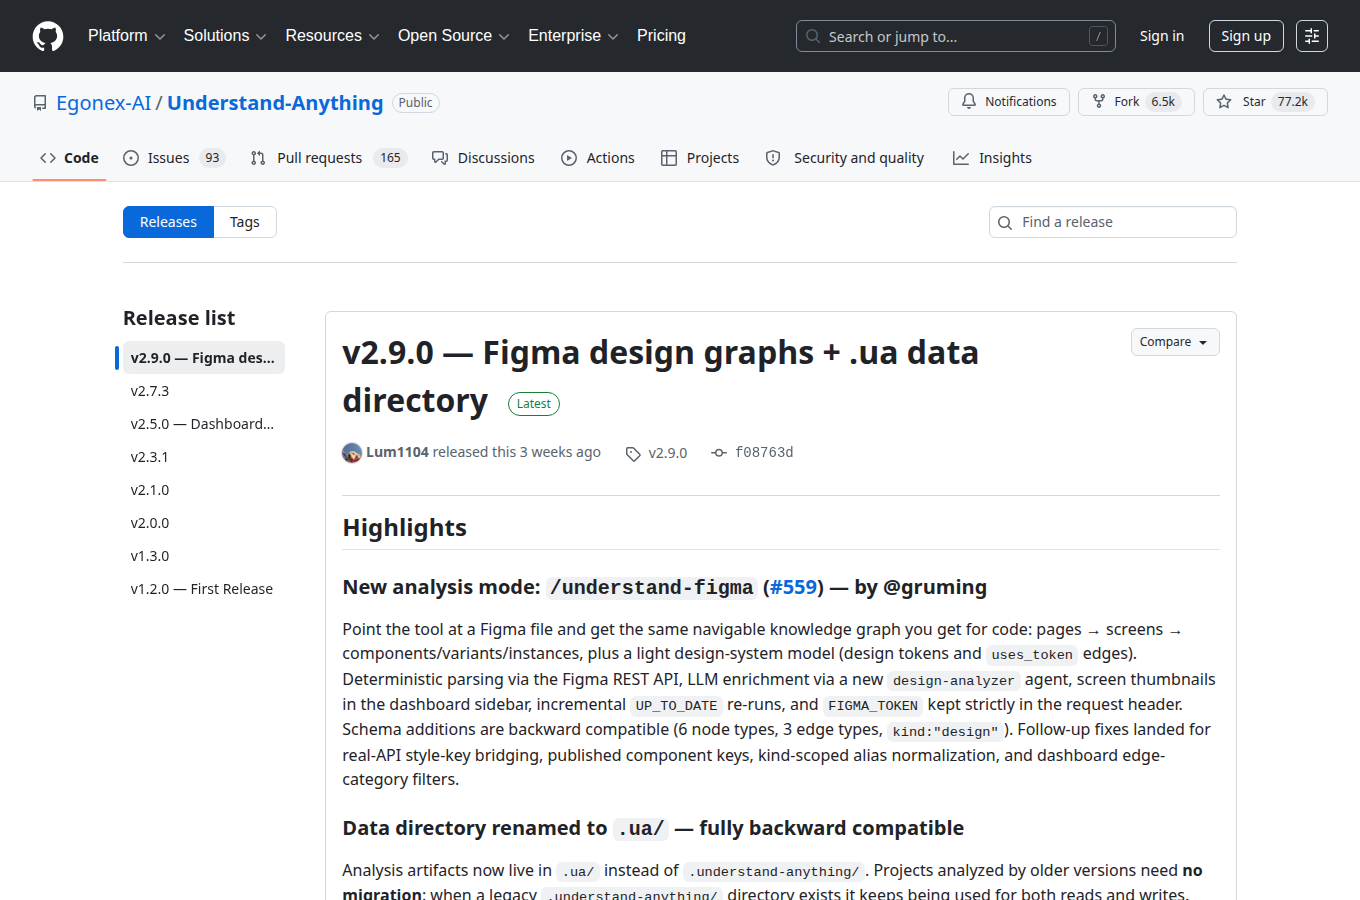
Task: Switch to the Code tab
Action: 69,158
